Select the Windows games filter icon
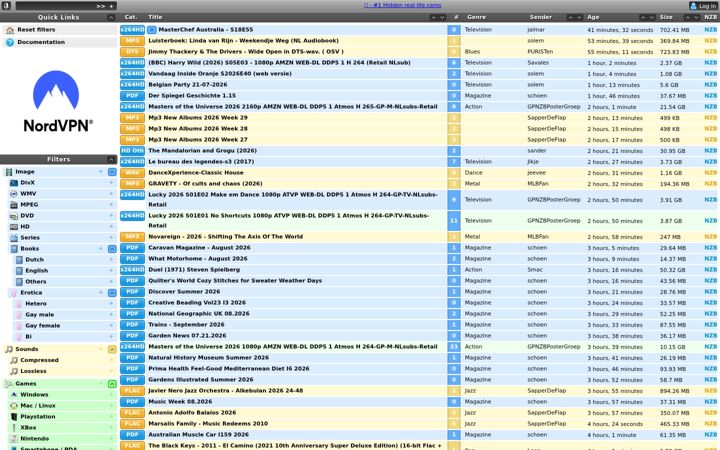The height and width of the screenshot is (450, 720). pyautogui.click(x=14, y=395)
